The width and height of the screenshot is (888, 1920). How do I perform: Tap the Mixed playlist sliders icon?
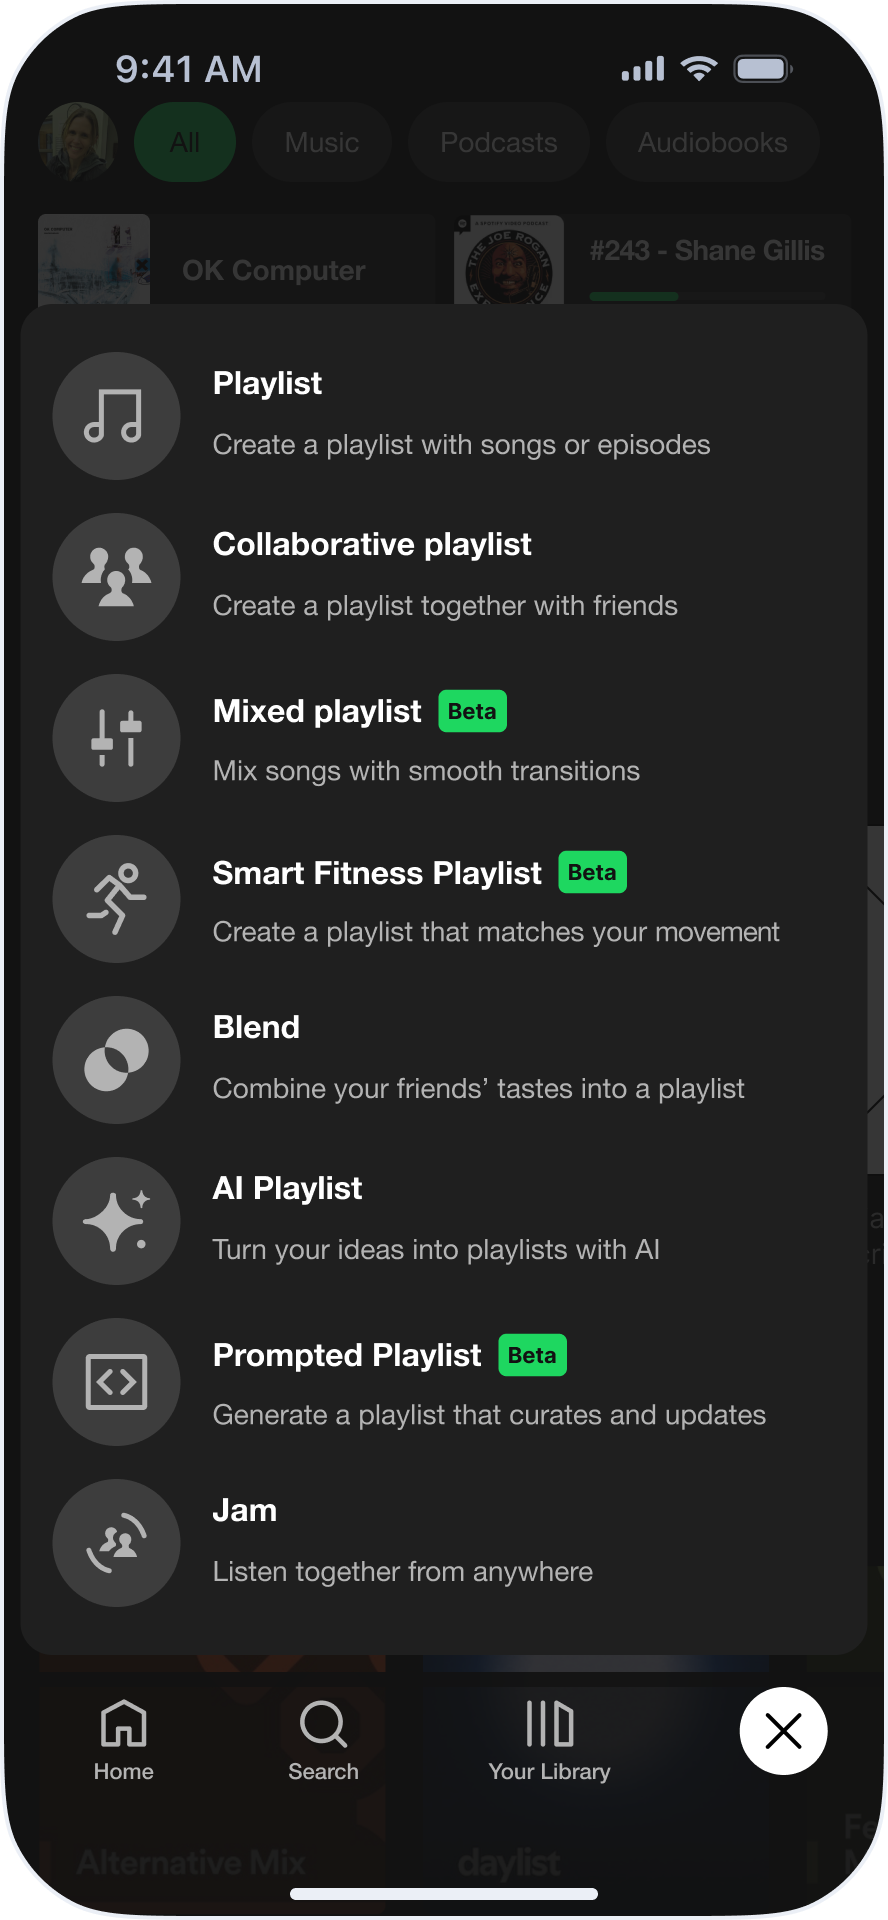click(116, 738)
